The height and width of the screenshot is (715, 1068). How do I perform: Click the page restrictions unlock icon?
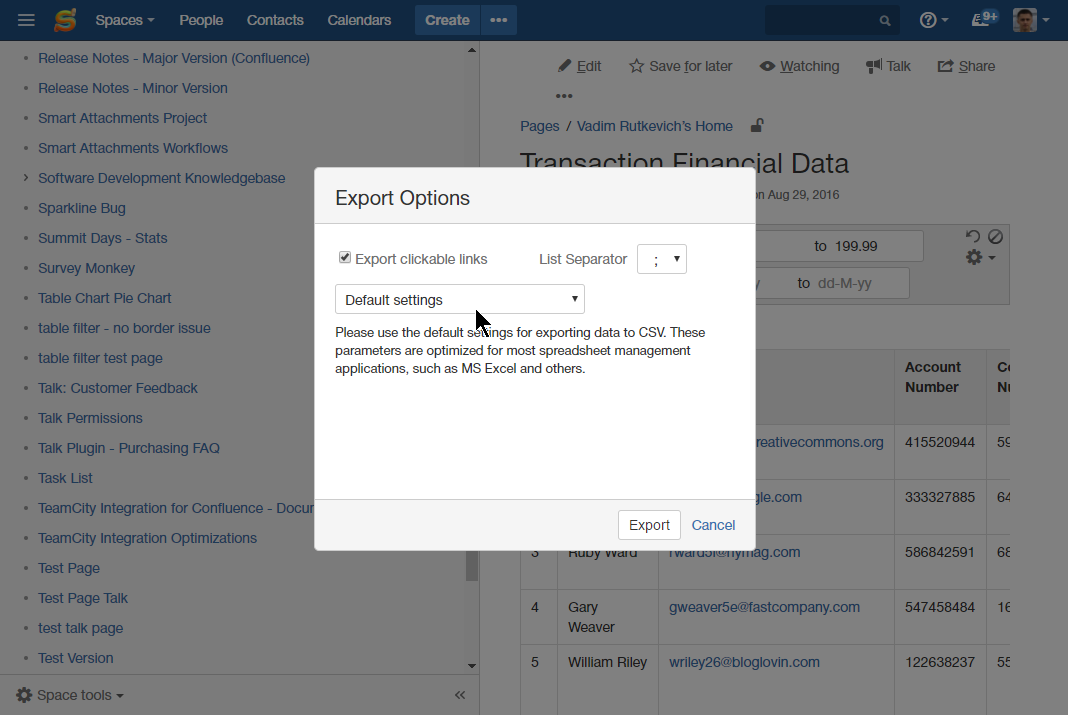757,126
